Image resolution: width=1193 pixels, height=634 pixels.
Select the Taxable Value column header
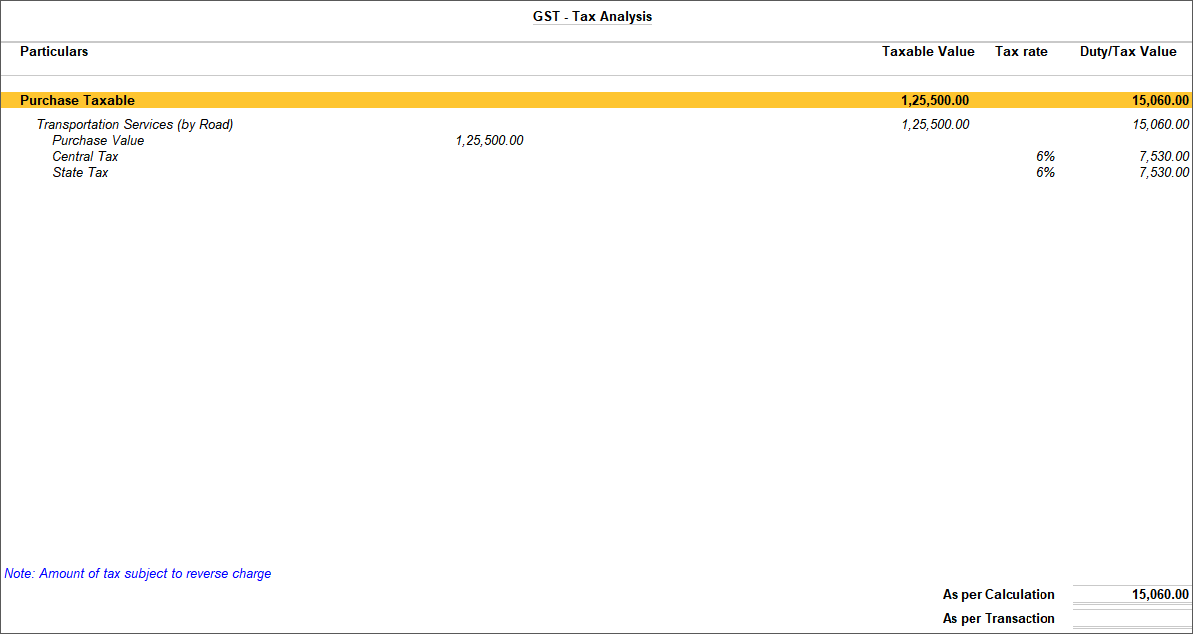point(928,51)
